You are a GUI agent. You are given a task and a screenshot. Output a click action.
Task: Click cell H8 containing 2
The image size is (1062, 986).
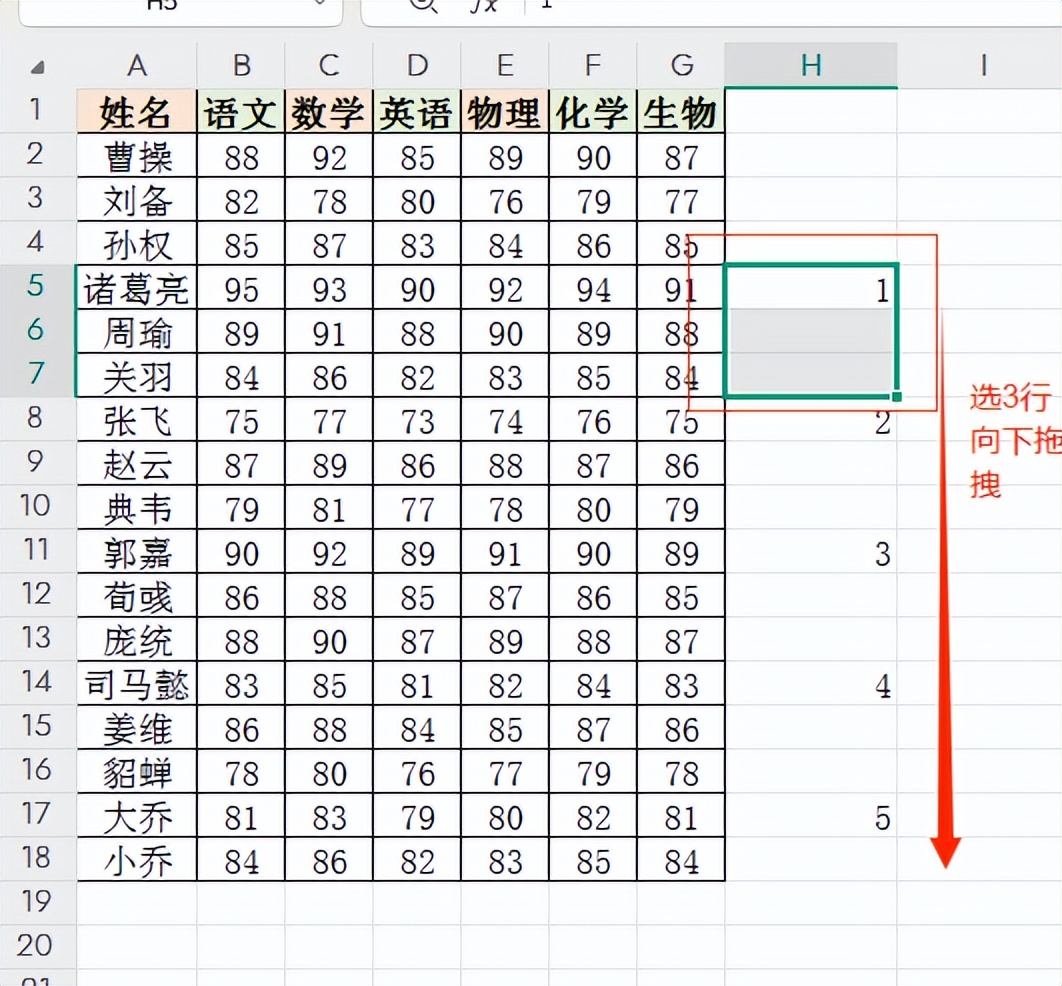(x=811, y=420)
